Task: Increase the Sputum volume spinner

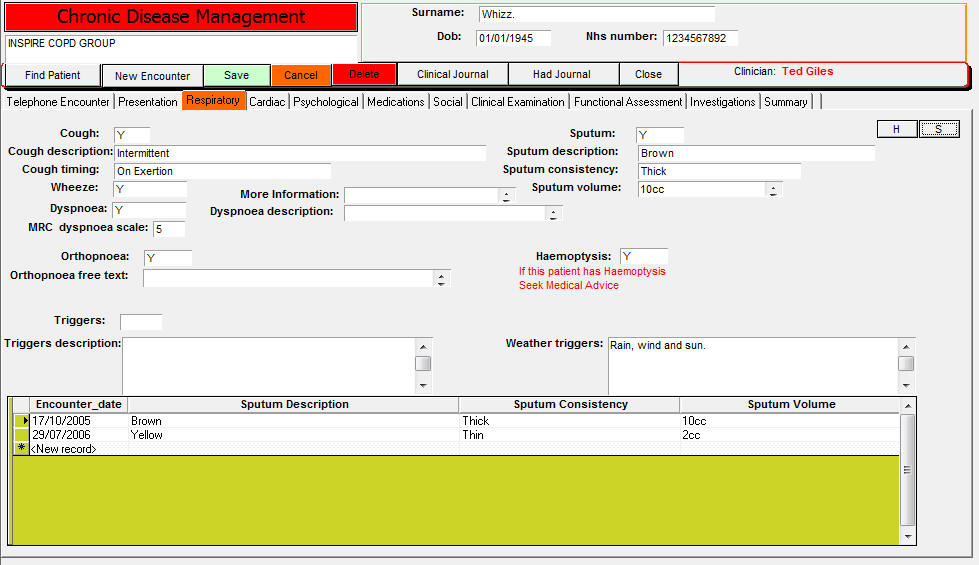Action: click(x=774, y=186)
